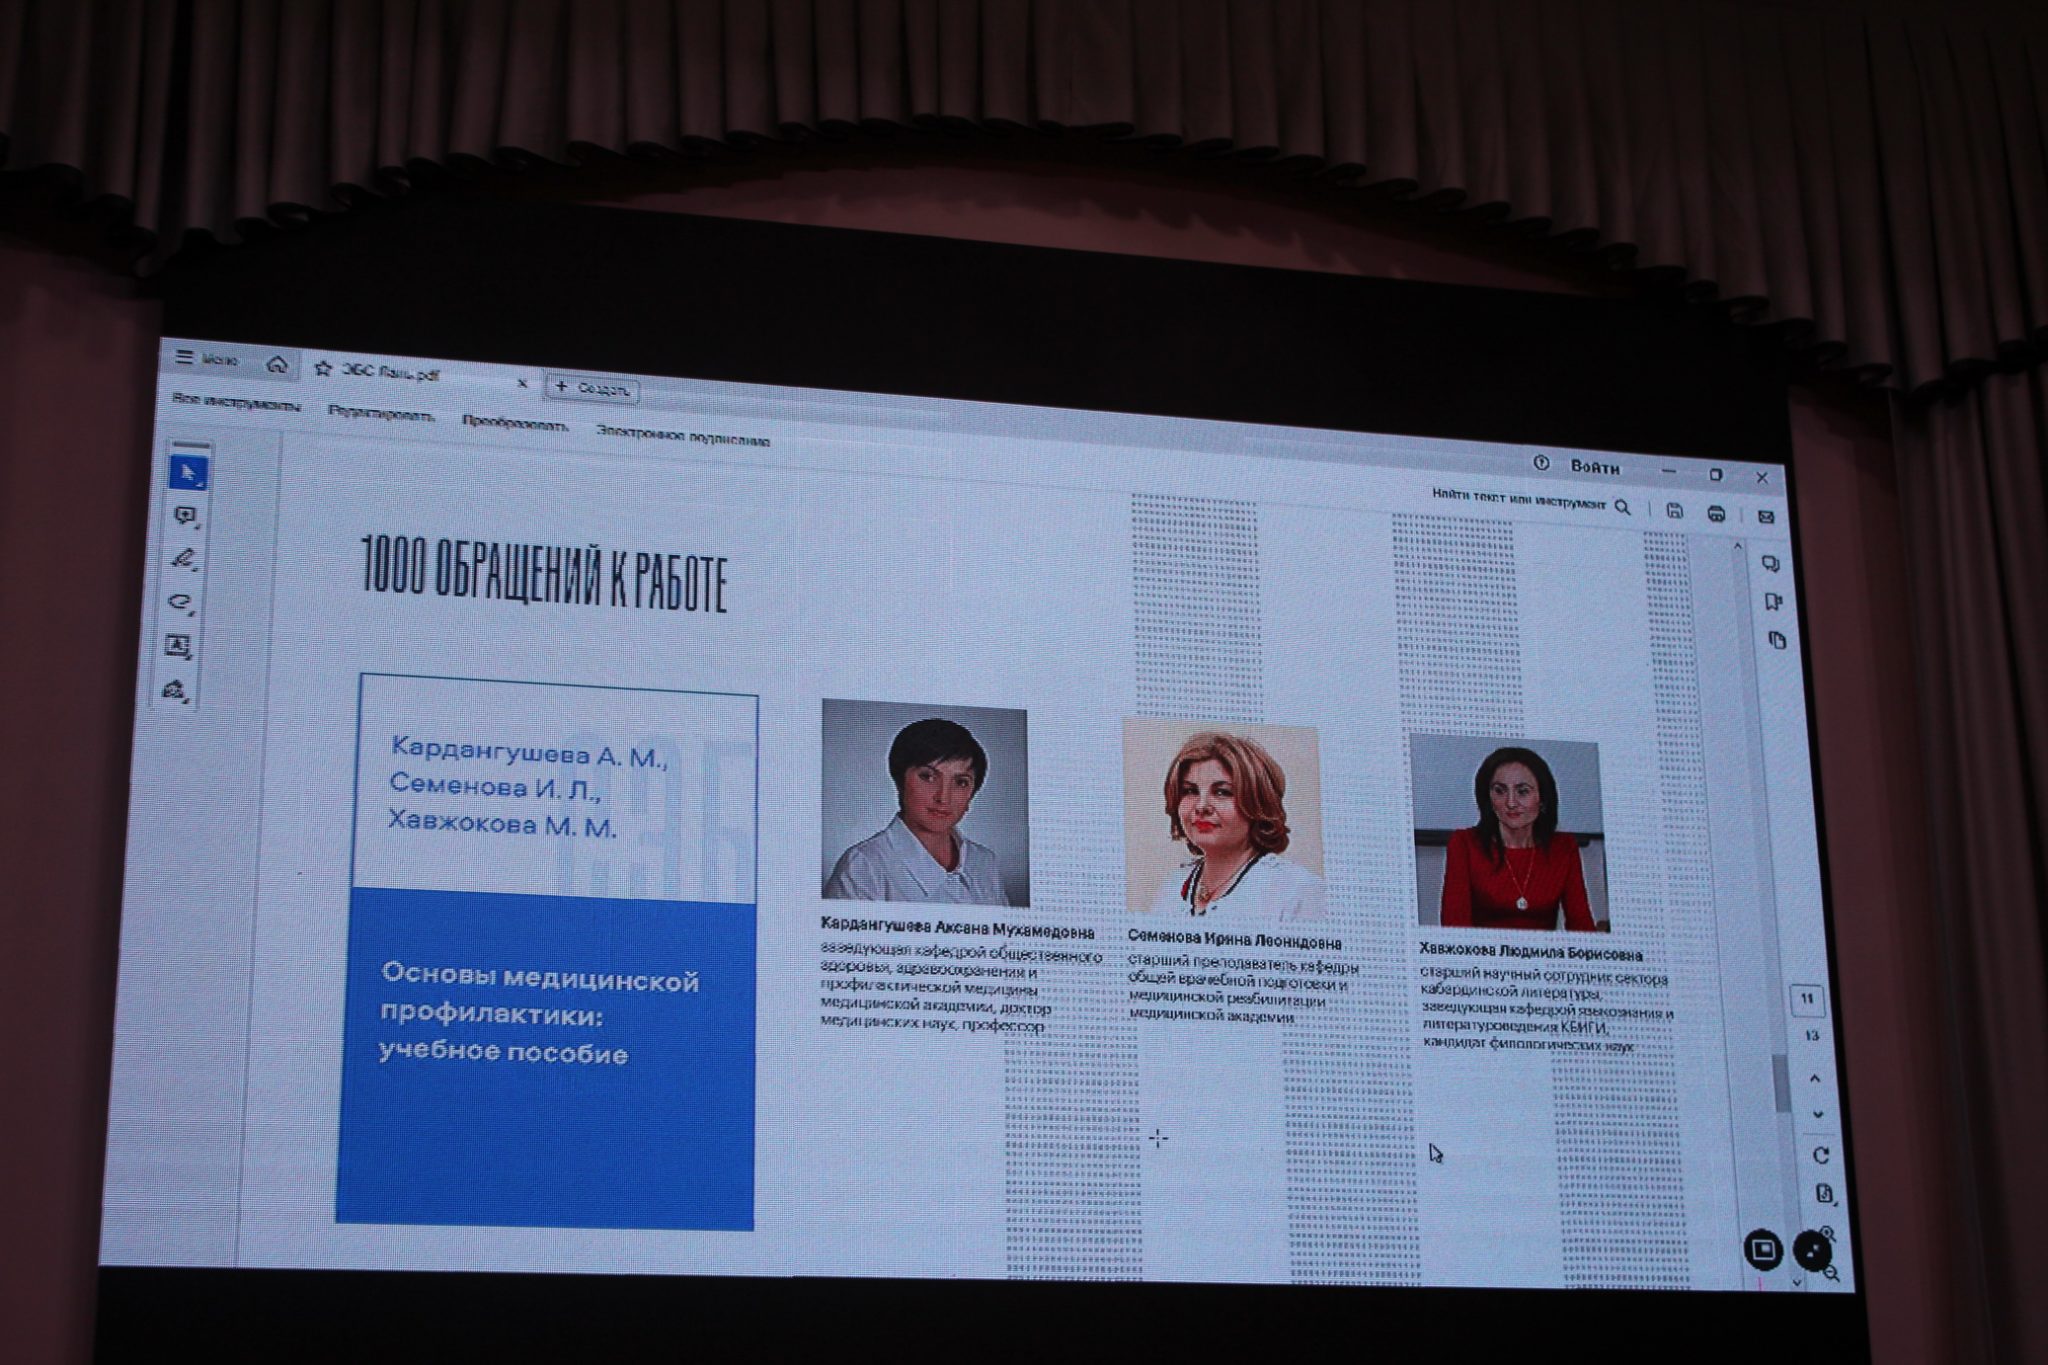Switch to the Преобразовать tab

pyautogui.click(x=515, y=424)
